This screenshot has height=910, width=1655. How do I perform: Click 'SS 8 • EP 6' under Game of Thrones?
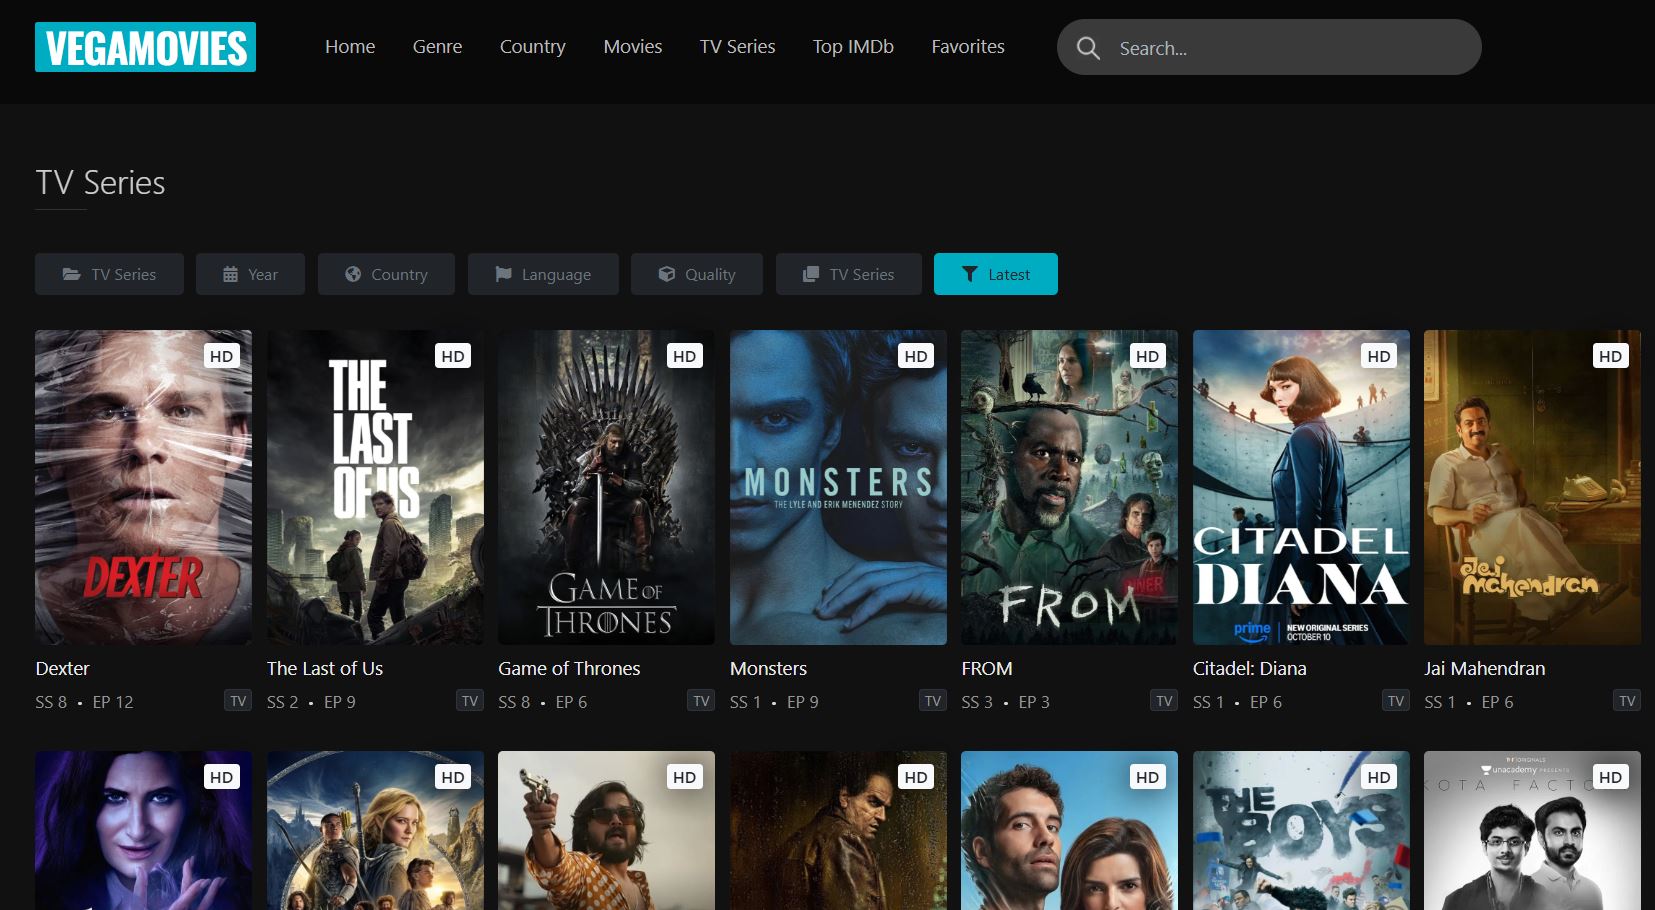click(x=543, y=702)
